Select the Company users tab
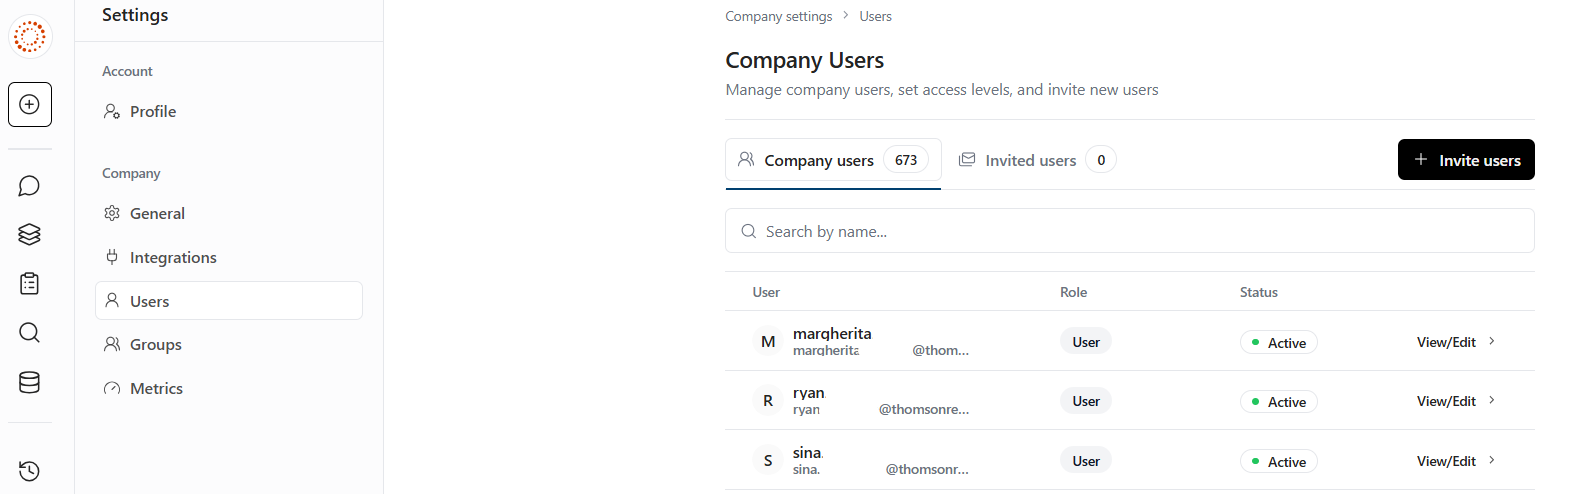Screen dimensions: 1587x494 (x=832, y=160)
